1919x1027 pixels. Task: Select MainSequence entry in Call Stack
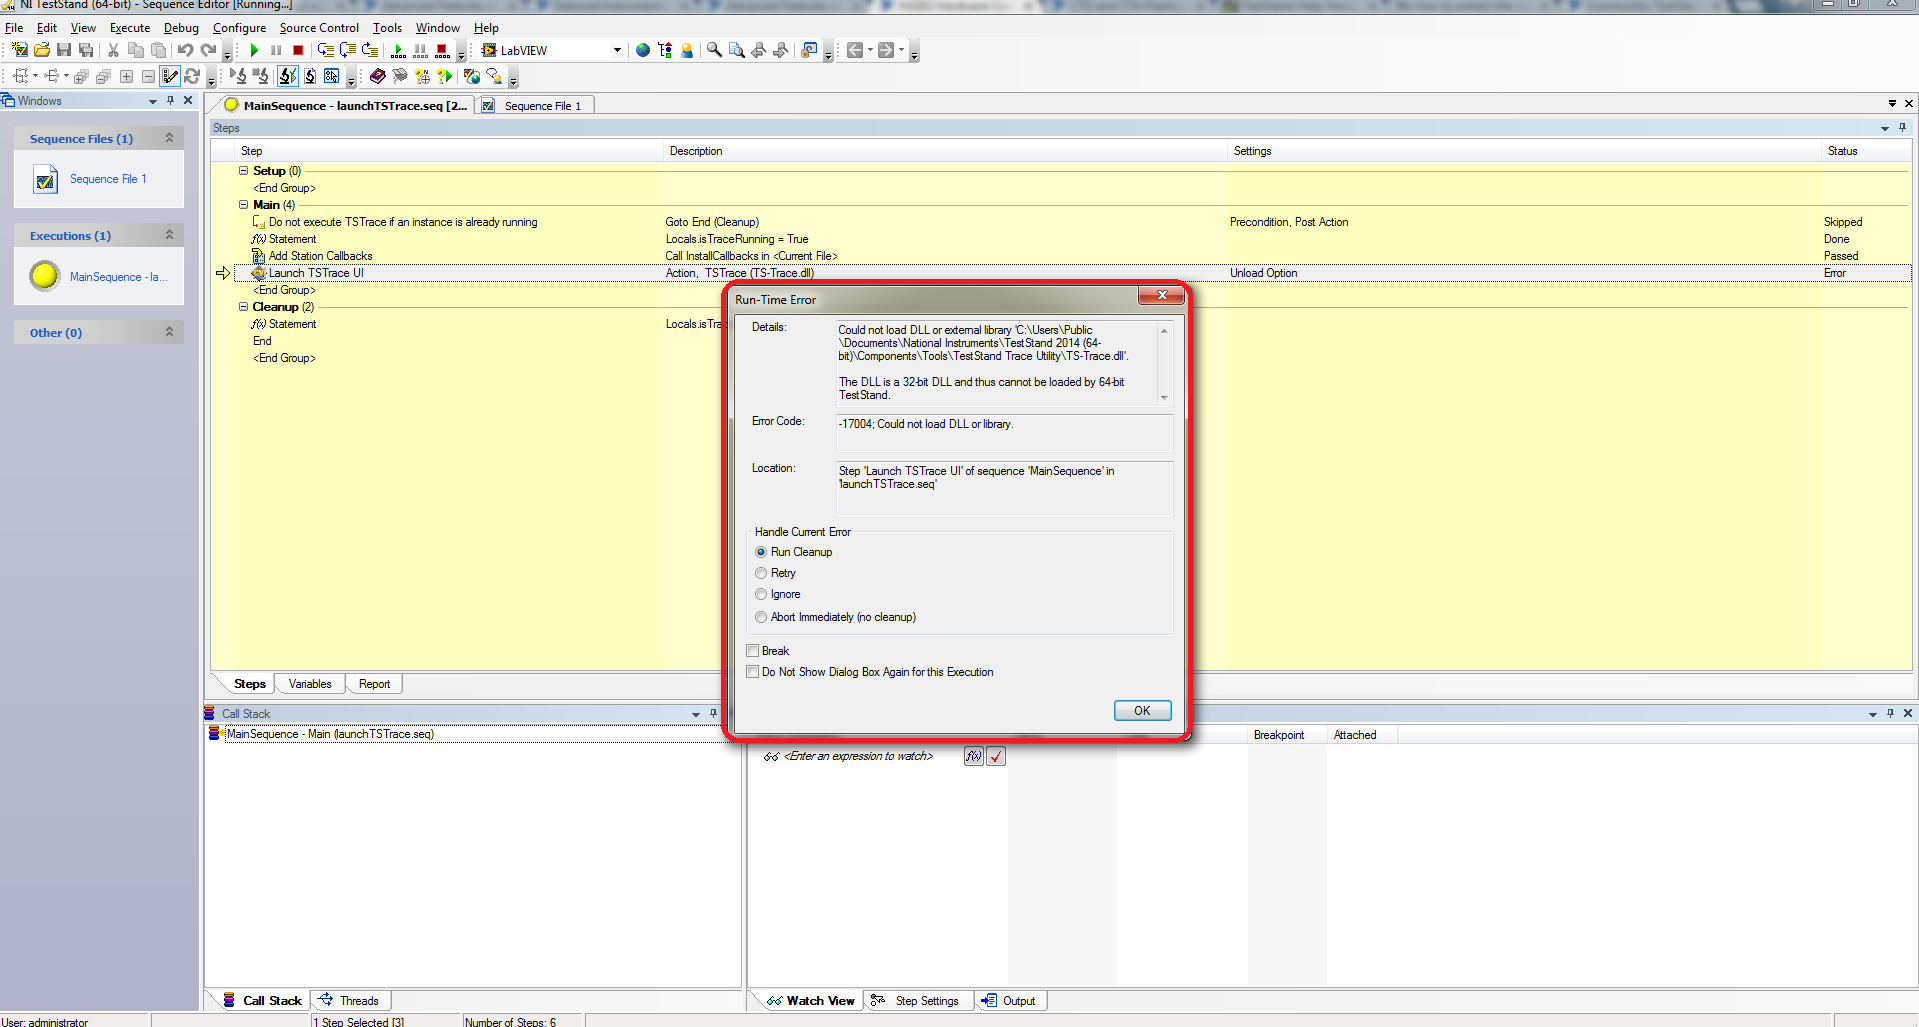[331, 734]
